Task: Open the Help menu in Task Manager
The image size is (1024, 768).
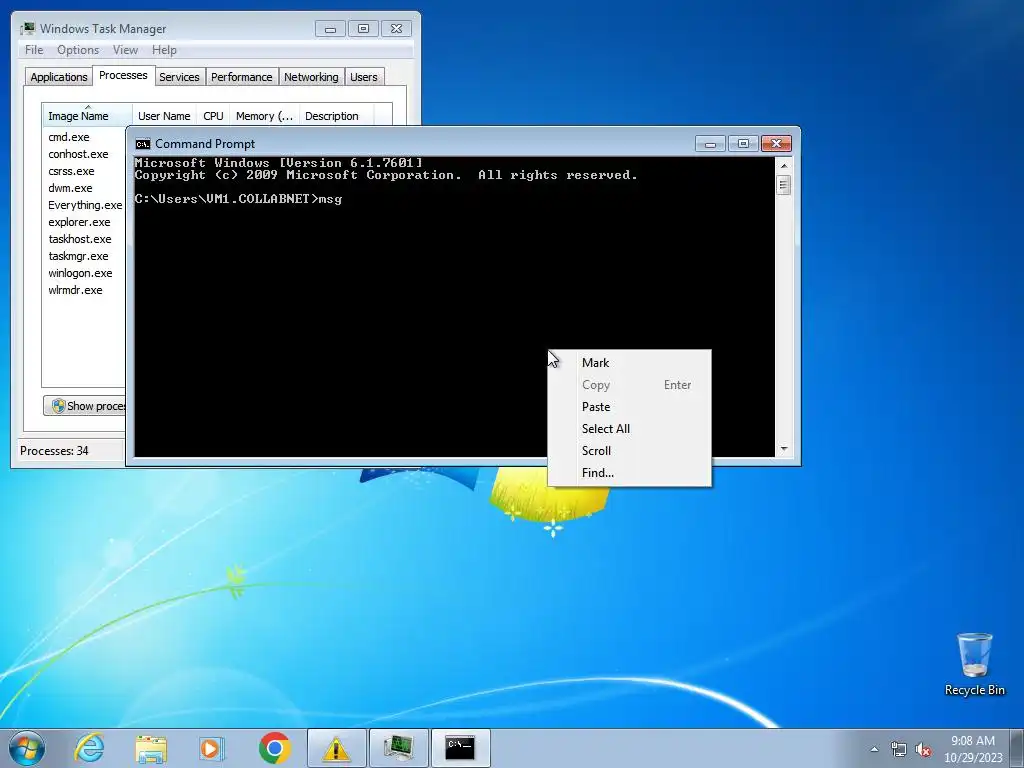Action: pyautogui.click(x=164, y=50)
